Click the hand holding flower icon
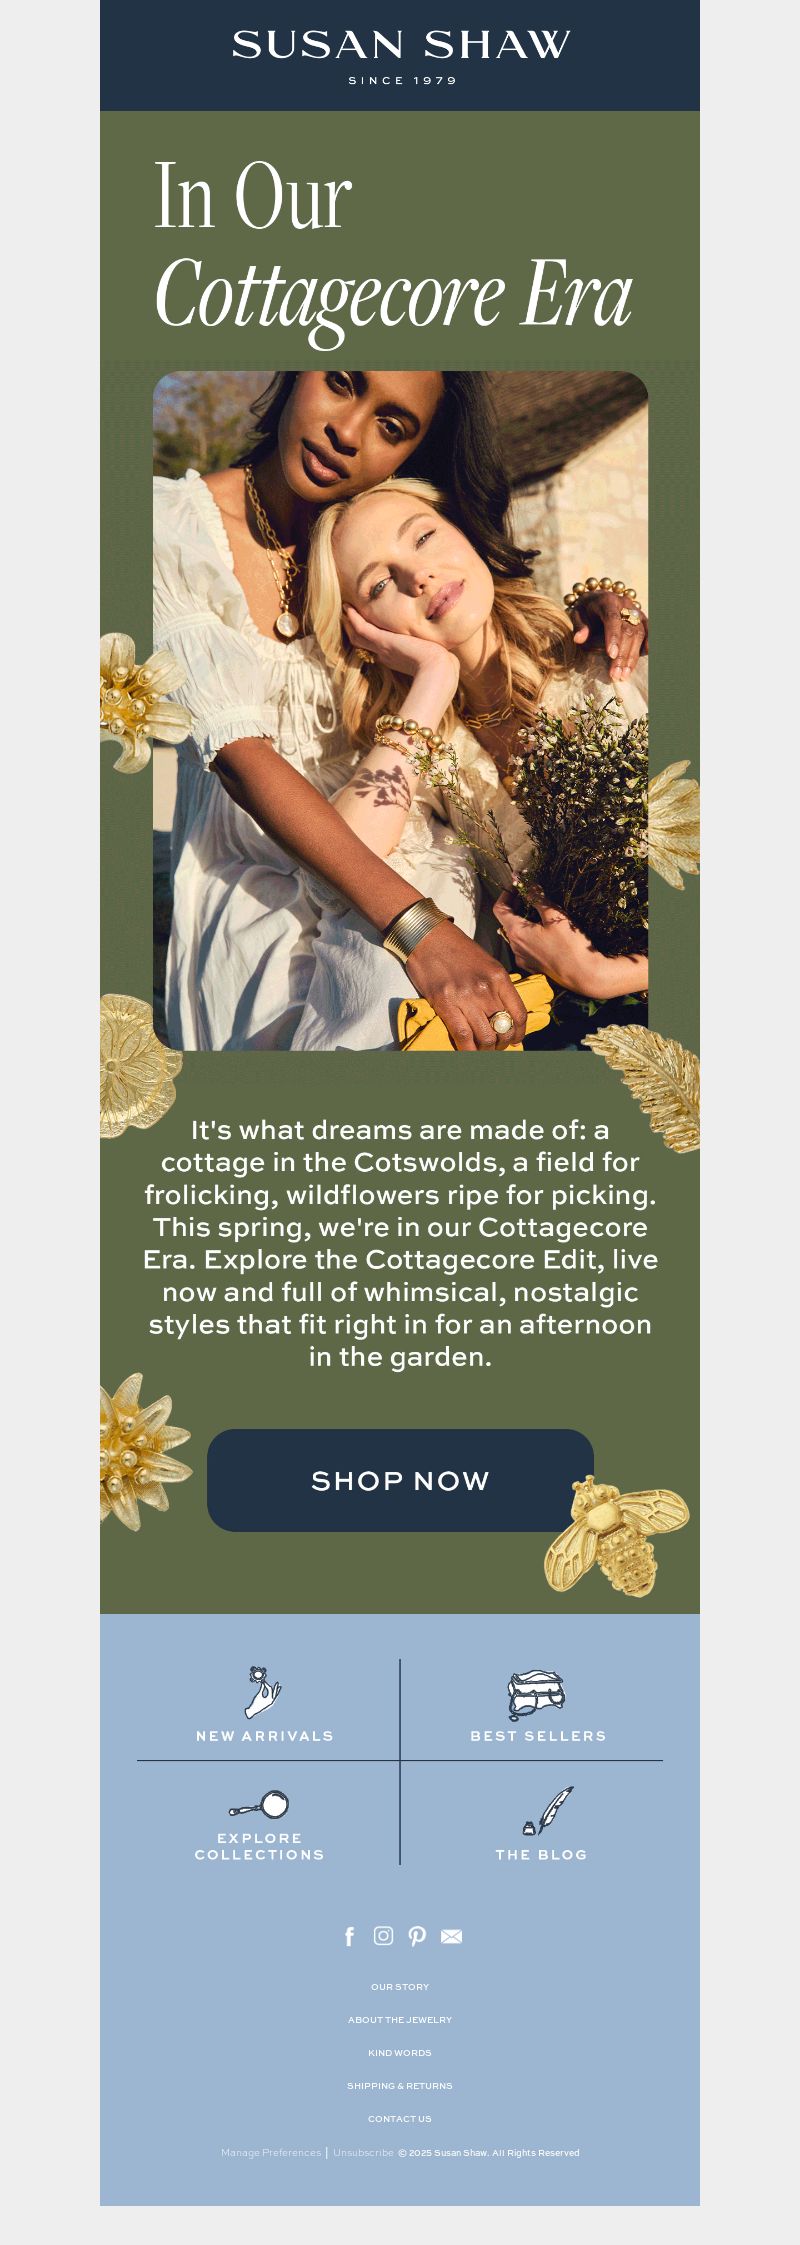Screen dimensions: 800x2245 (x=264, y=1693)
